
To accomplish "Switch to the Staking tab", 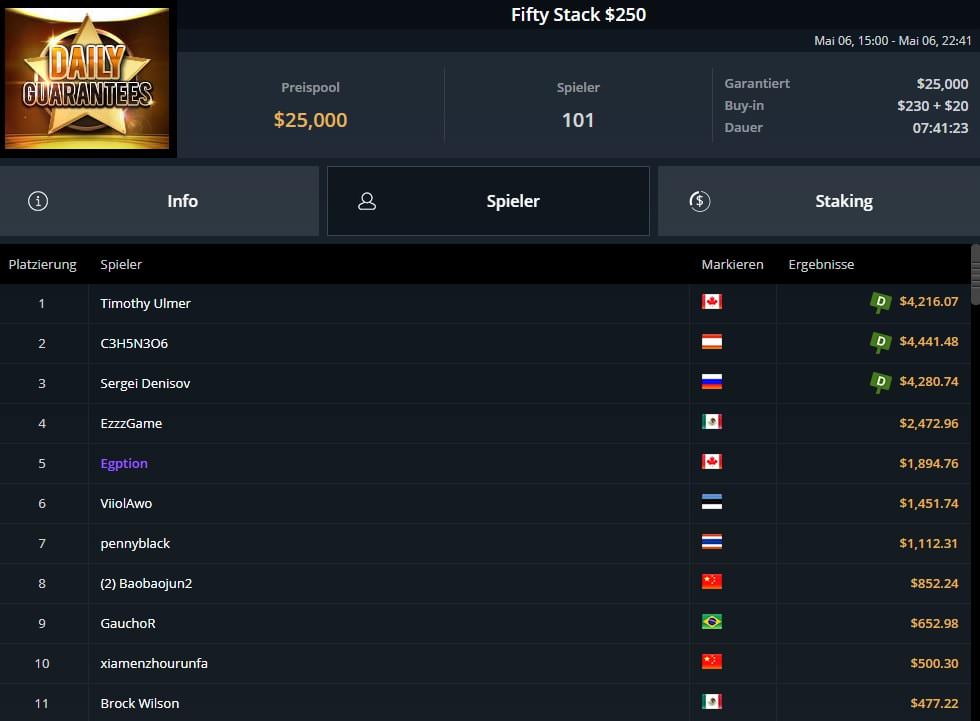I will pyautogui.click(x=819, y=201).
